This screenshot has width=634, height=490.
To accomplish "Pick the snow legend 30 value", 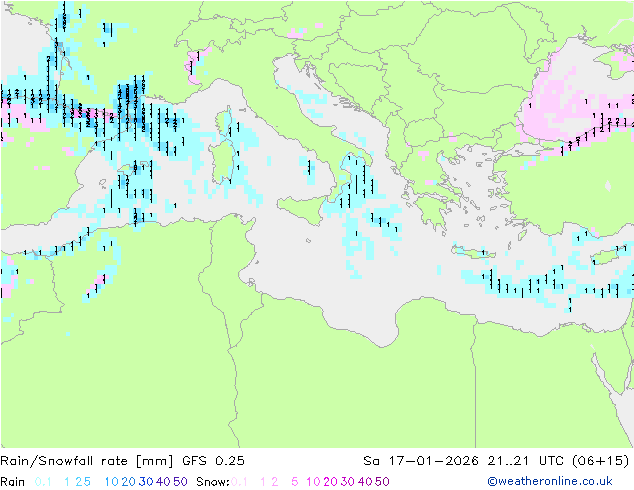I will 348,482.
